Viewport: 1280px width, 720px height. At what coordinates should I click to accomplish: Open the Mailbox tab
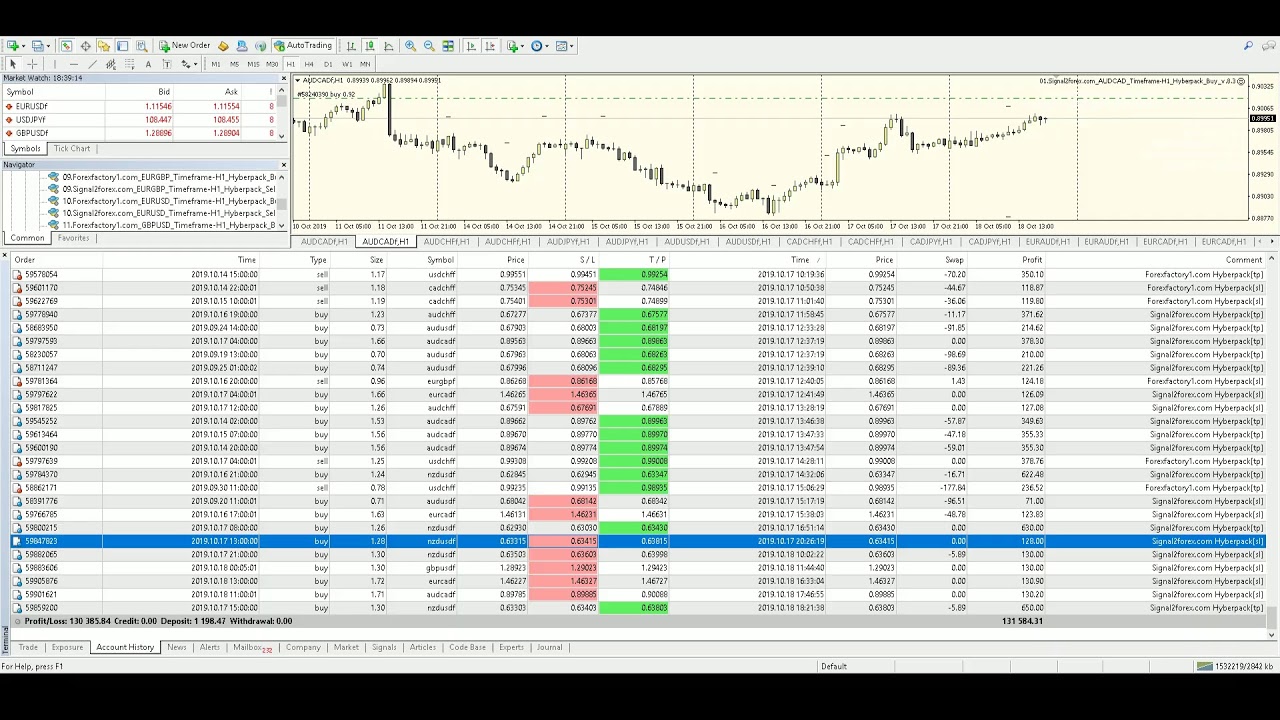point(252,647)
